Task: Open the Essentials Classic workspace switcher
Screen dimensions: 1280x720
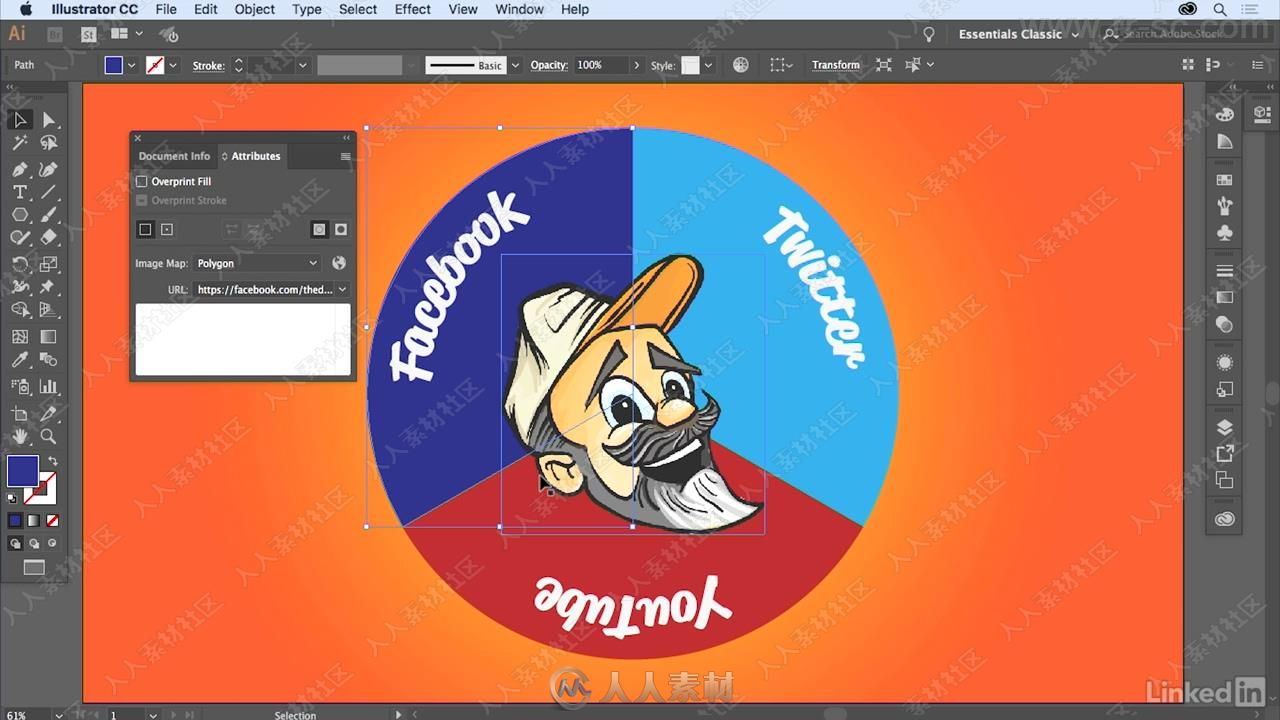Action: point(1018,34)
